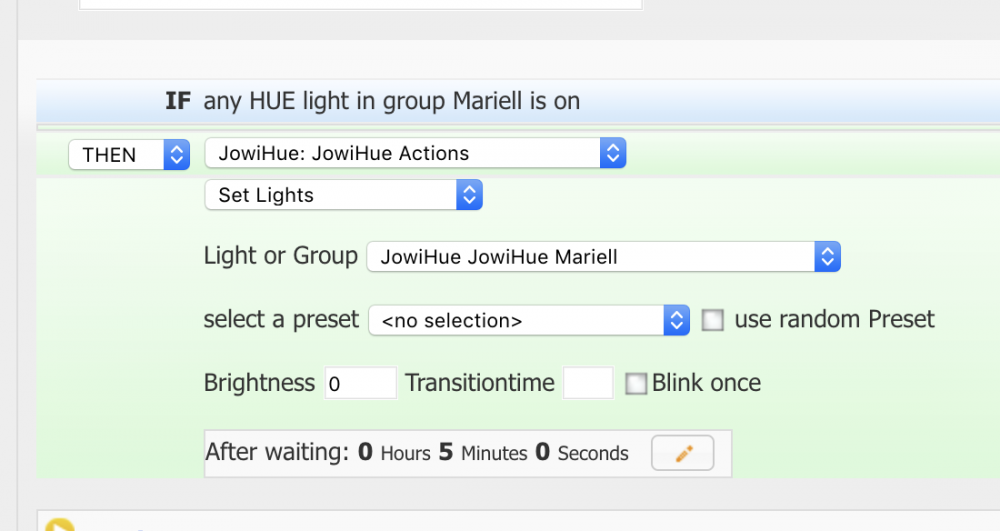
Task: Focus the Transitiontime text field
Action: [588, 384]
